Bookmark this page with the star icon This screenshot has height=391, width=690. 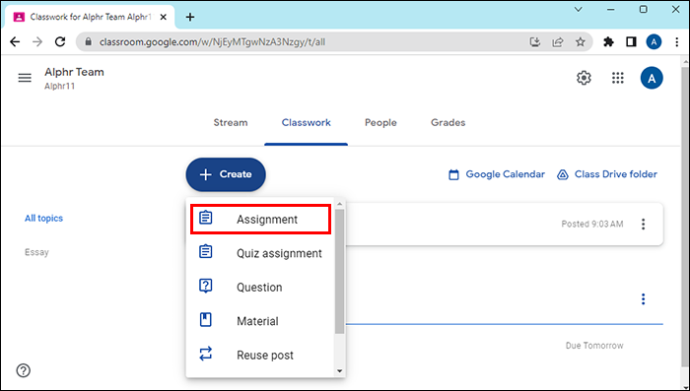pyautogui.click(x=580, y=42)
